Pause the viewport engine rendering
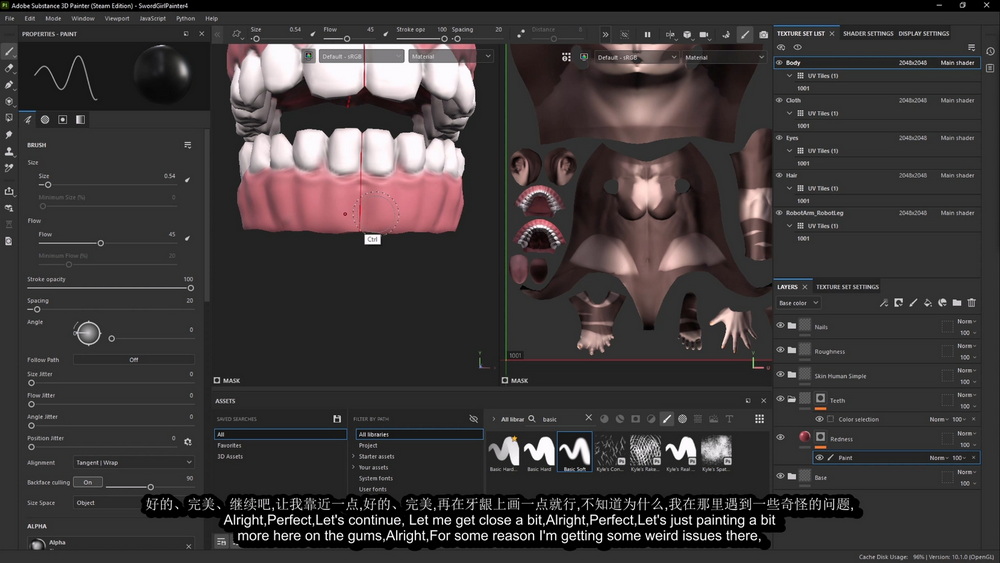Image resolution: width=1000 pixels, height=563 pixels. click(x=647, y=34)
